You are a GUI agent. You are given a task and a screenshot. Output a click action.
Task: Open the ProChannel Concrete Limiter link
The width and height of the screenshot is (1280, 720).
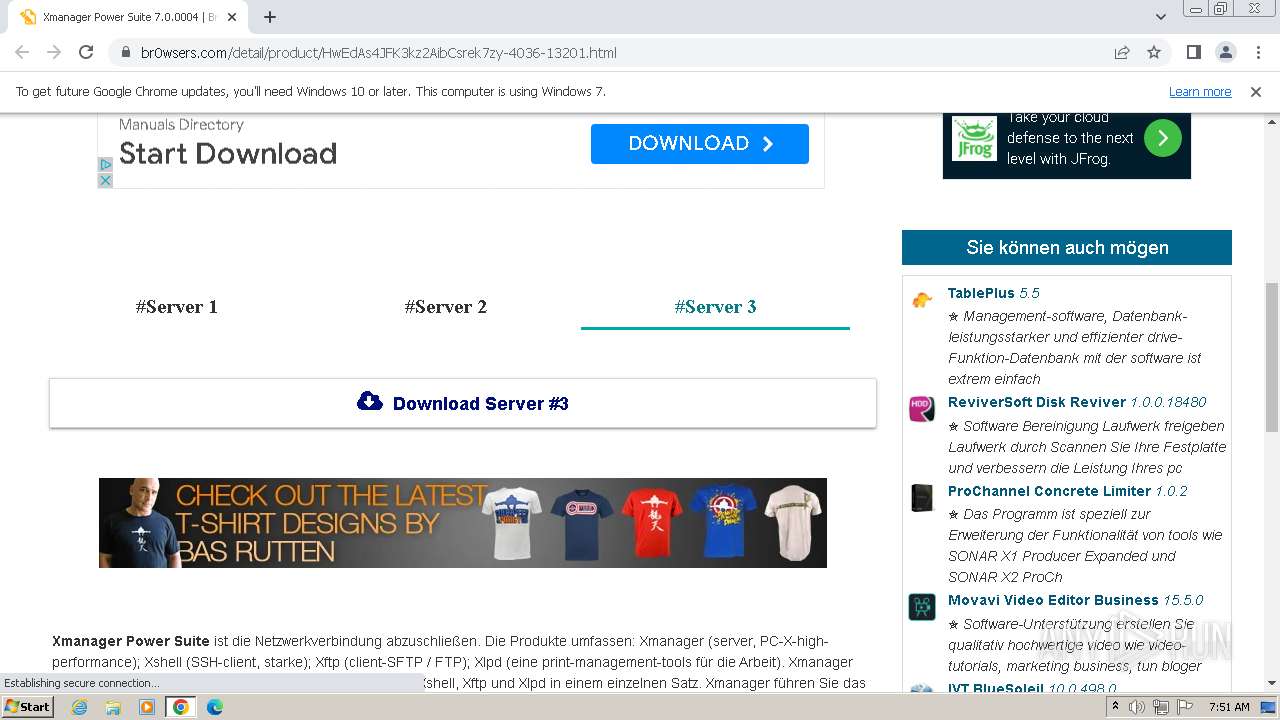click(x=1067, y=491)
